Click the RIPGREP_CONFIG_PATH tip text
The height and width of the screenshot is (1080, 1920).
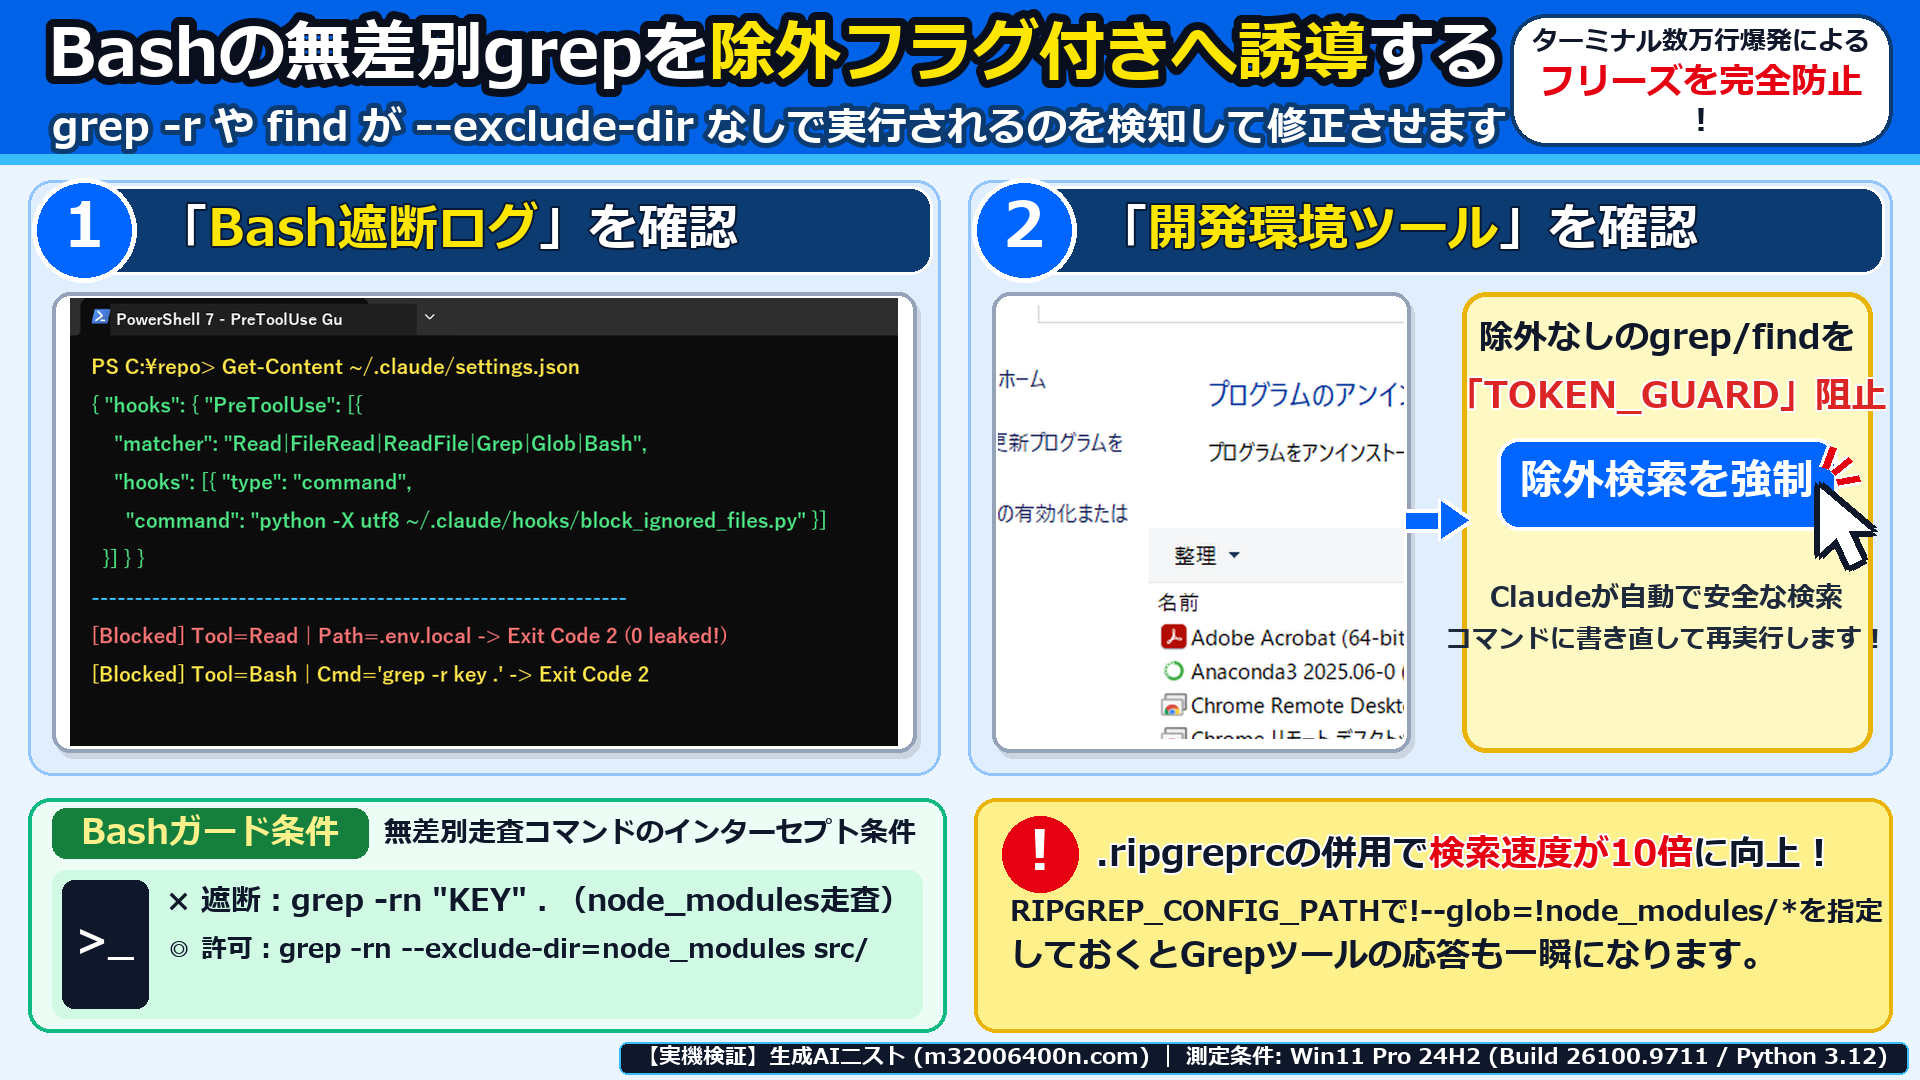point(1446,932)
